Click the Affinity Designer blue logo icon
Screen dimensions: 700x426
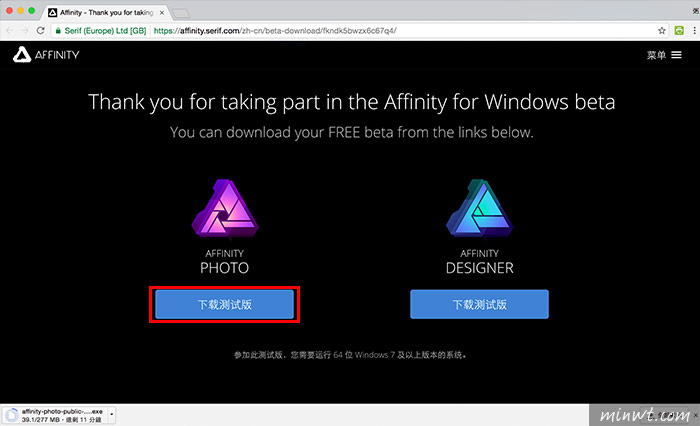tap(479, 208)
